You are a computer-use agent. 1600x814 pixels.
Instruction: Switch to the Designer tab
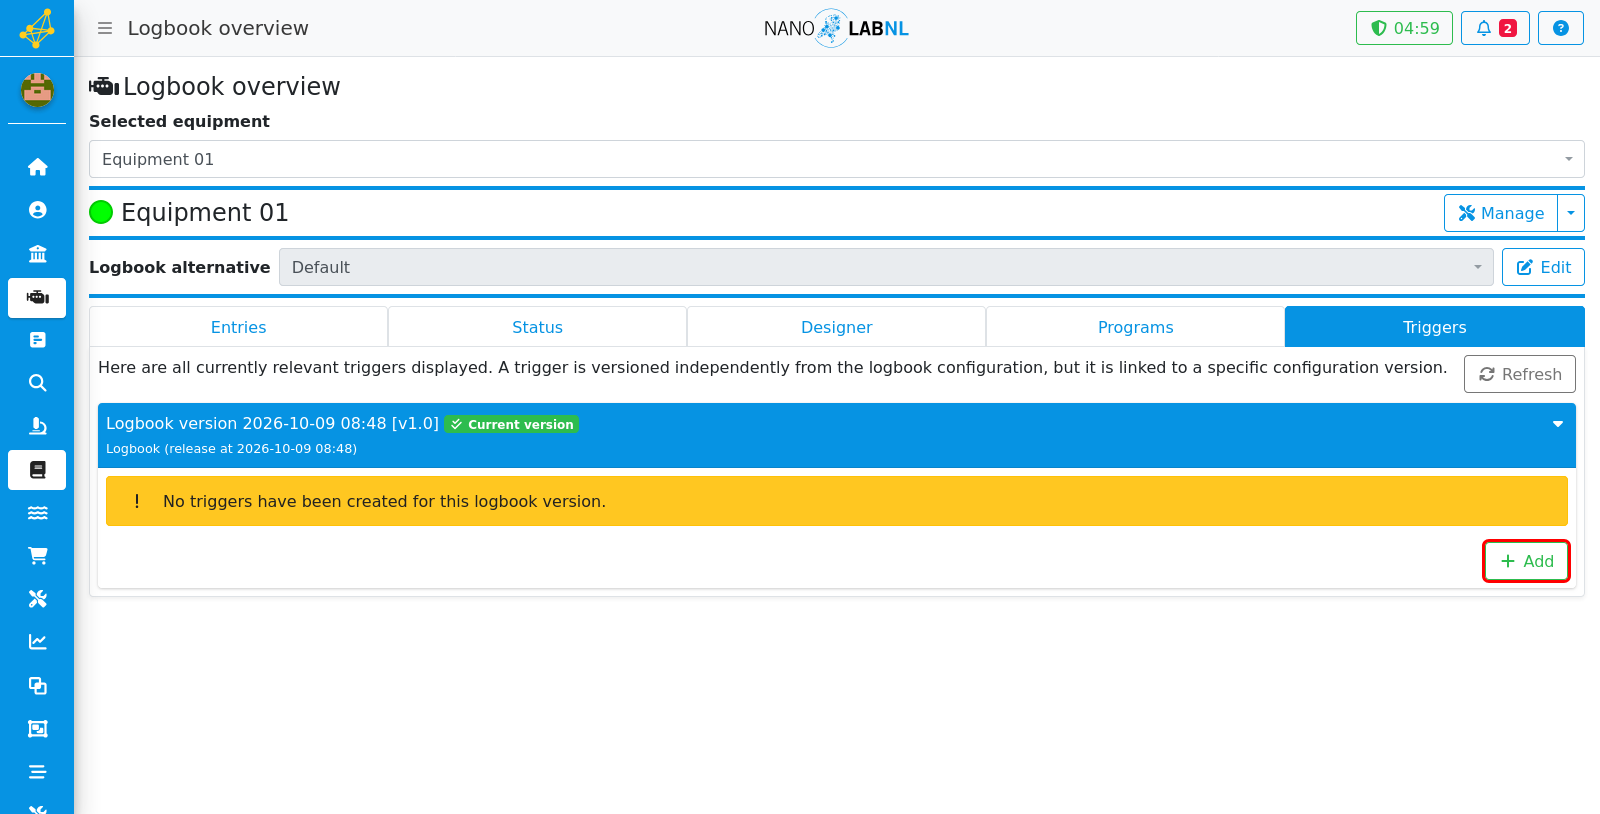click(836, 327)
